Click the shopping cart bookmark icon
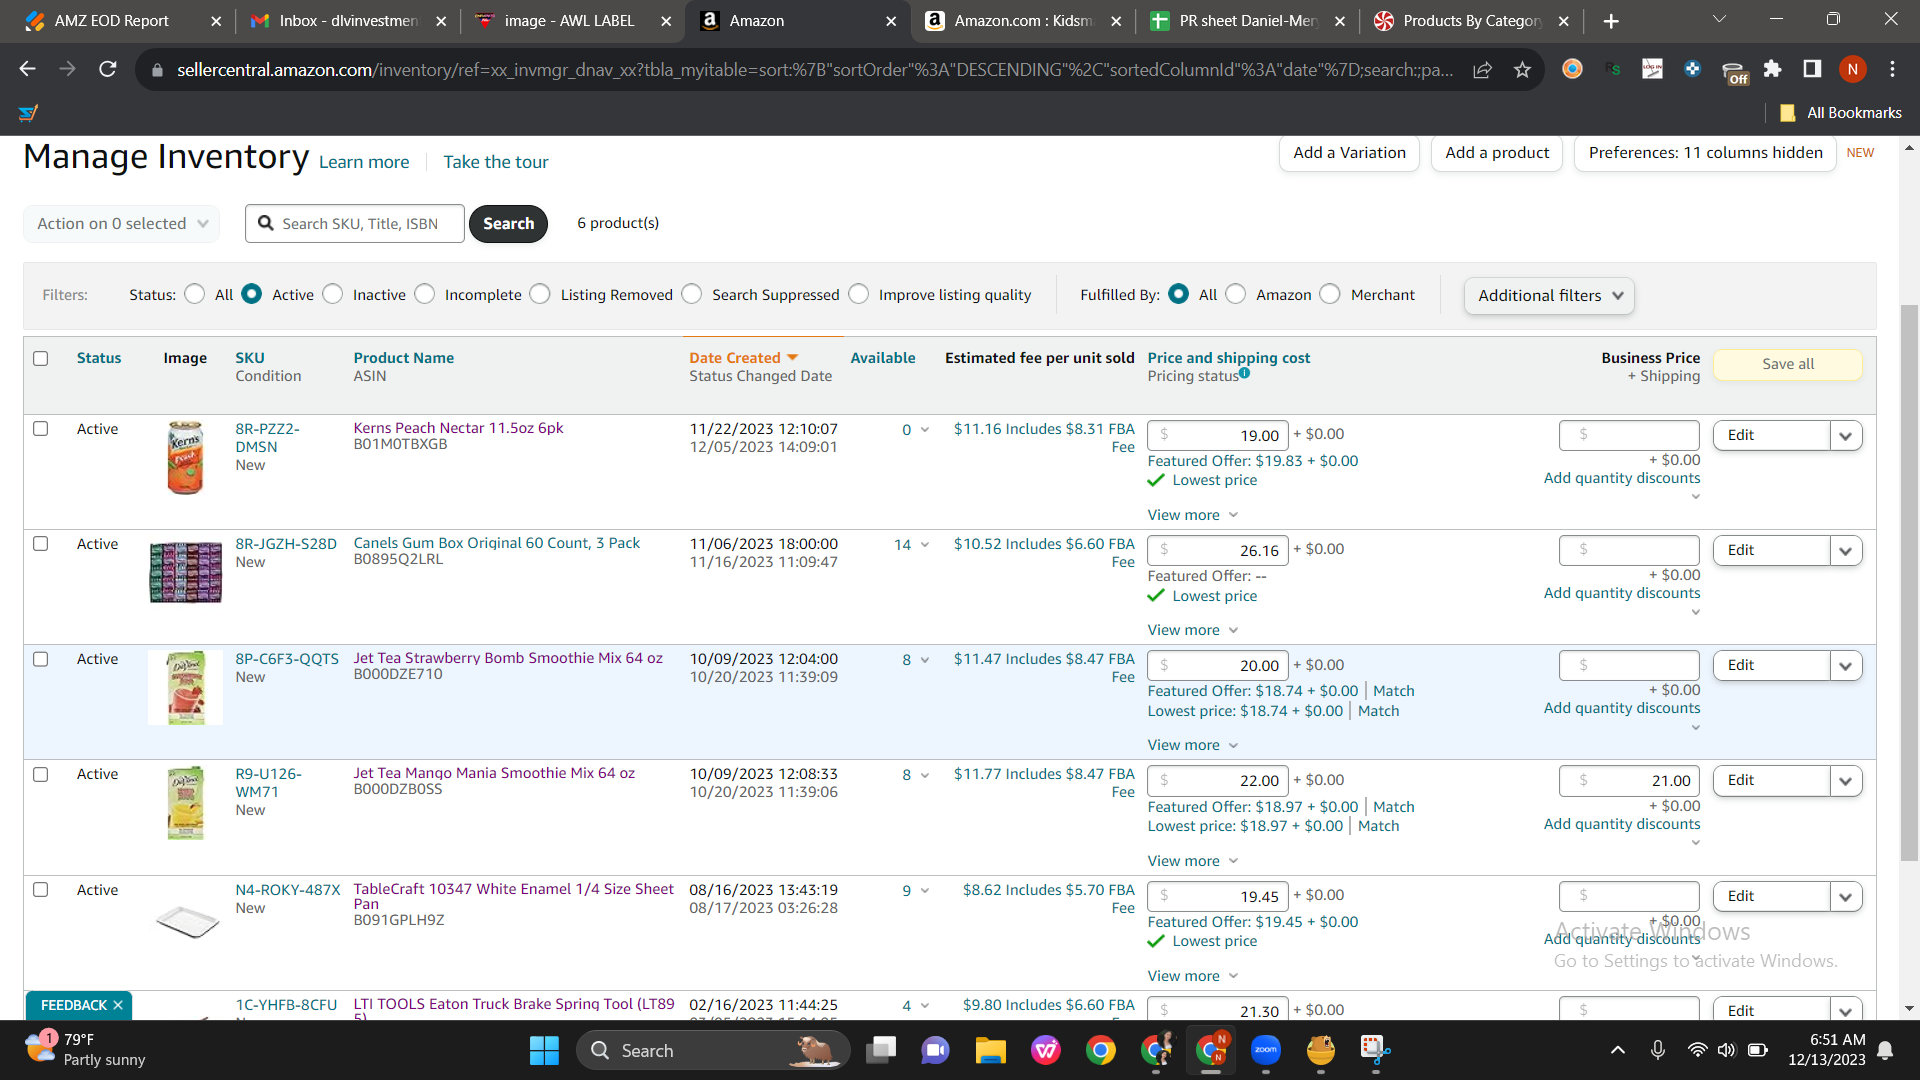The height and width of the screenshot is (1080, 1920). [28, 113]
